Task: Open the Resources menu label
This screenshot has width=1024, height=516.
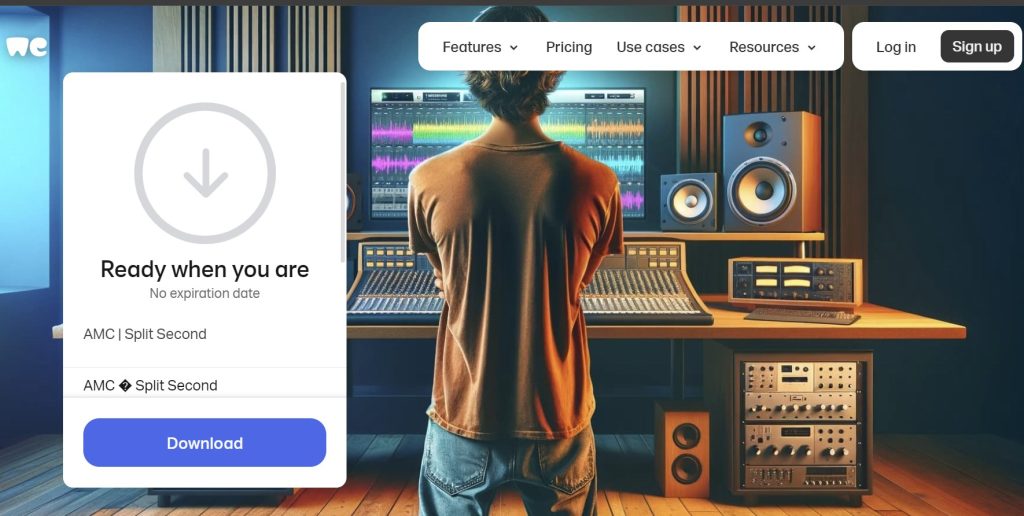Action: [764, 47]
